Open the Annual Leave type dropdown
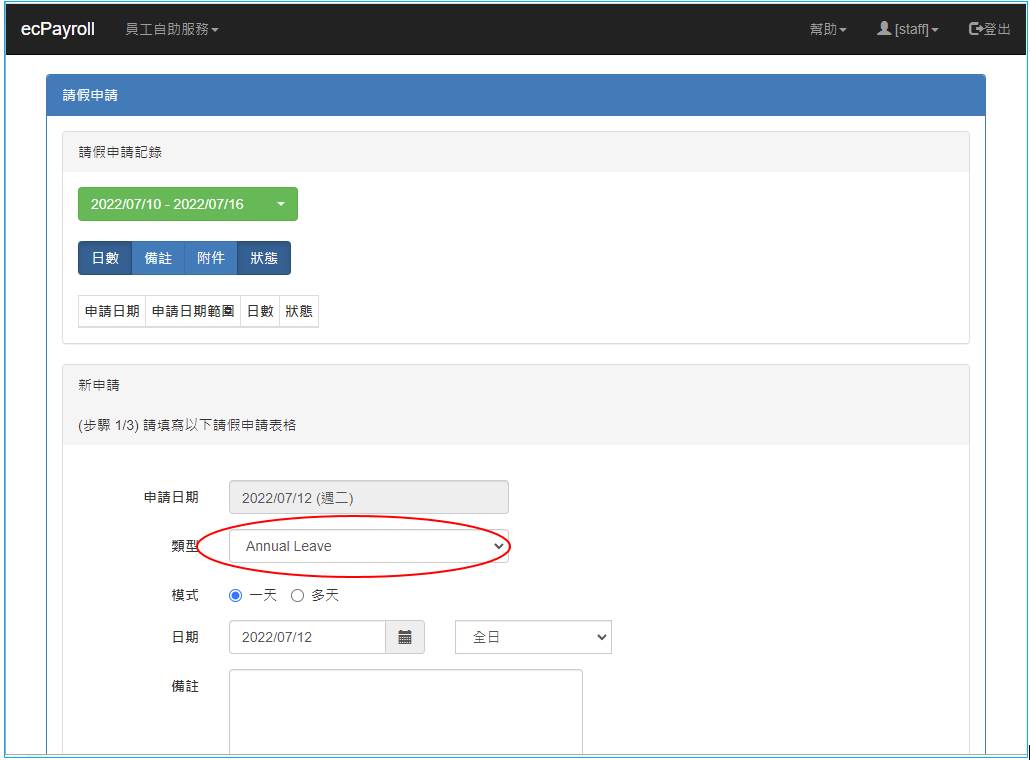Screen dimensions: 1030x760 pos(369,546)
